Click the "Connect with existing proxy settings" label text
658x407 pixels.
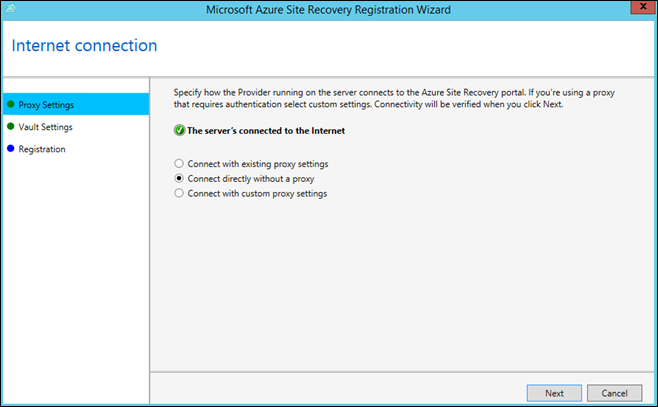coord(257,163)
